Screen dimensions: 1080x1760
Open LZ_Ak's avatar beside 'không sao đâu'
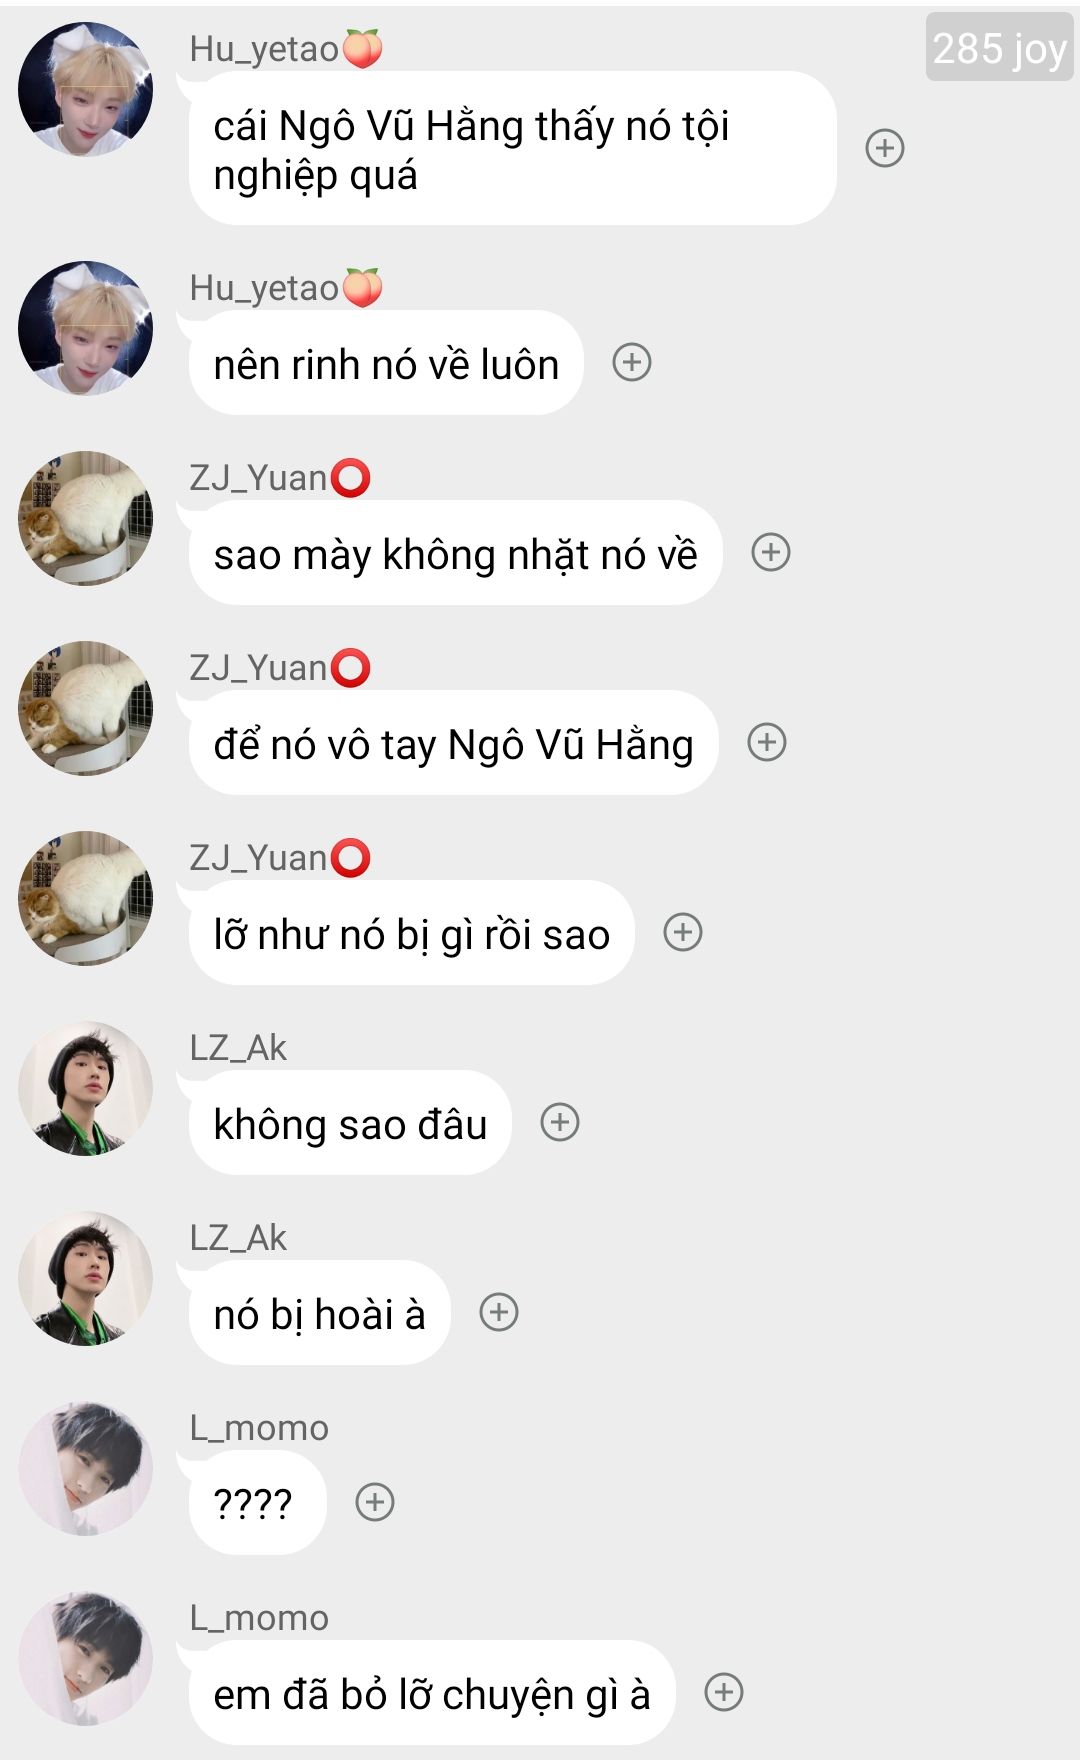coord(86,1088)
